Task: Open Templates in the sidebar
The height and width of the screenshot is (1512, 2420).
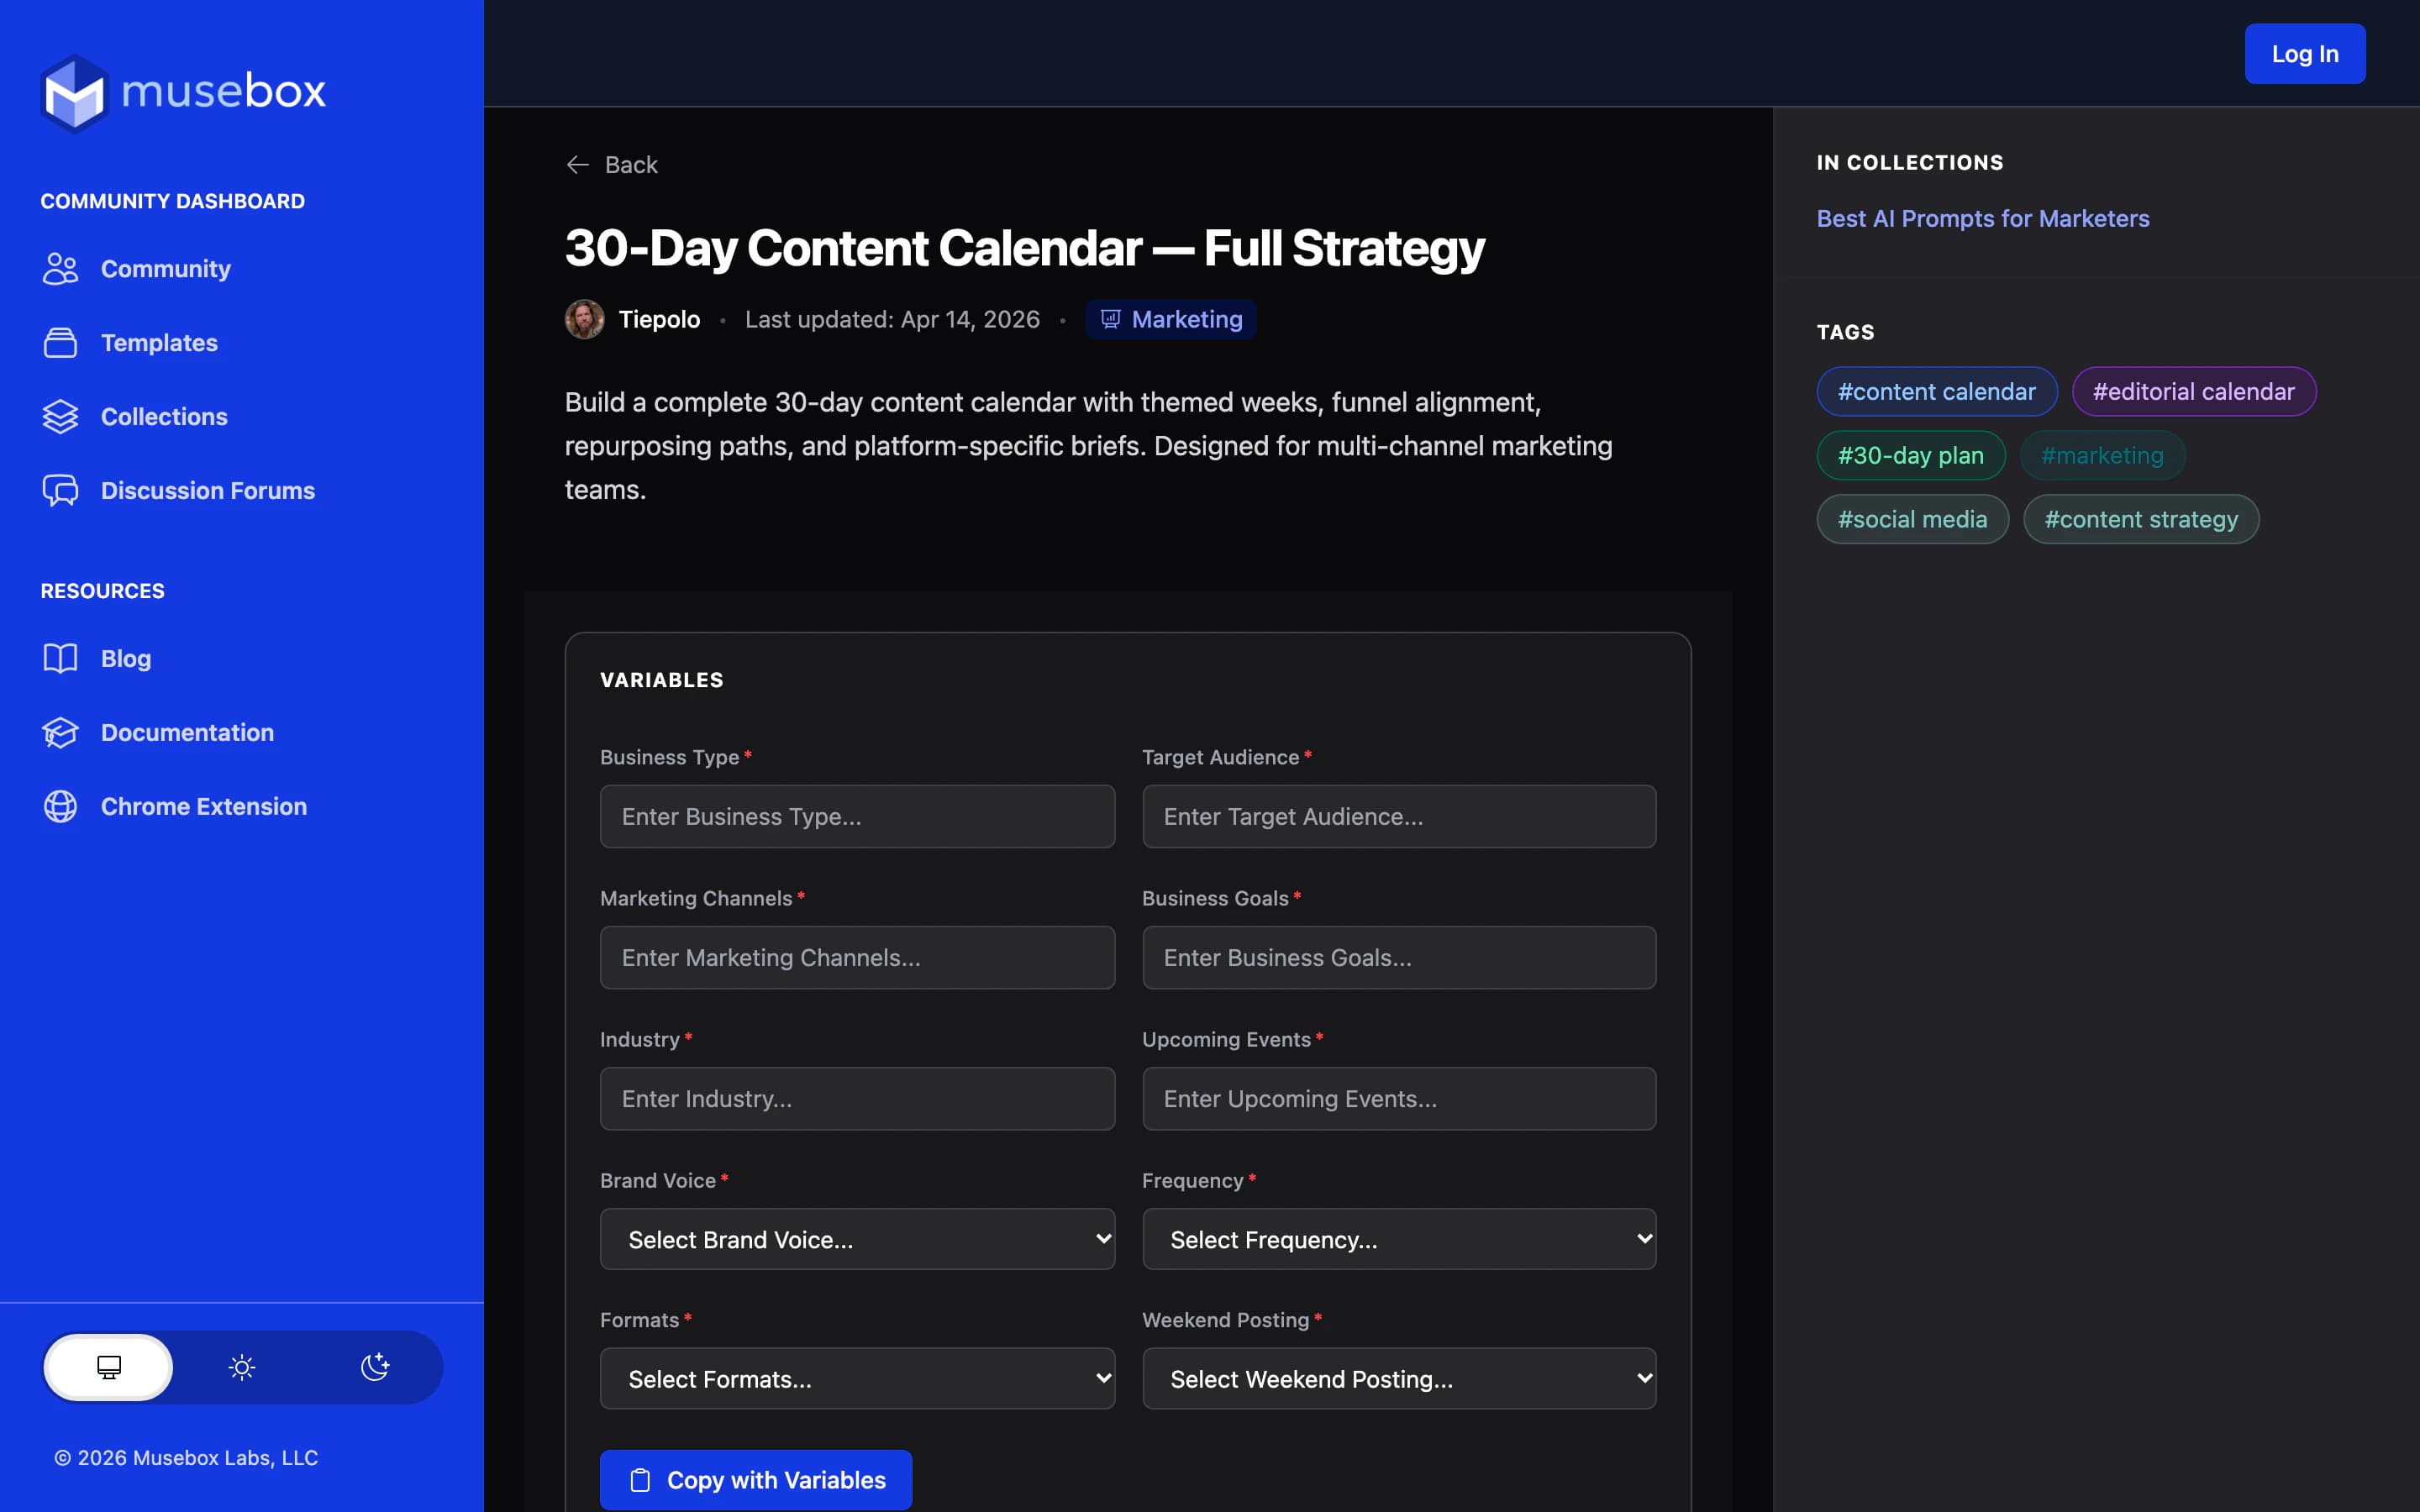Action: pos(159,343)
